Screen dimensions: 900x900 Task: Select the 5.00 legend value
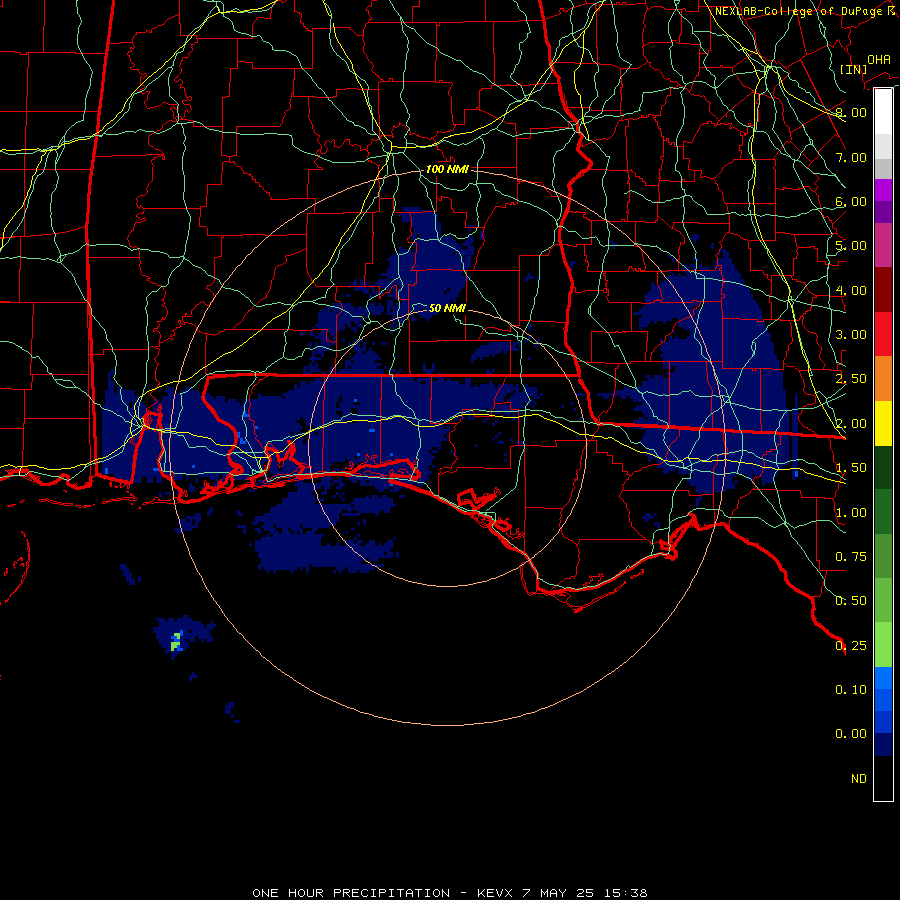pos(851,246)
